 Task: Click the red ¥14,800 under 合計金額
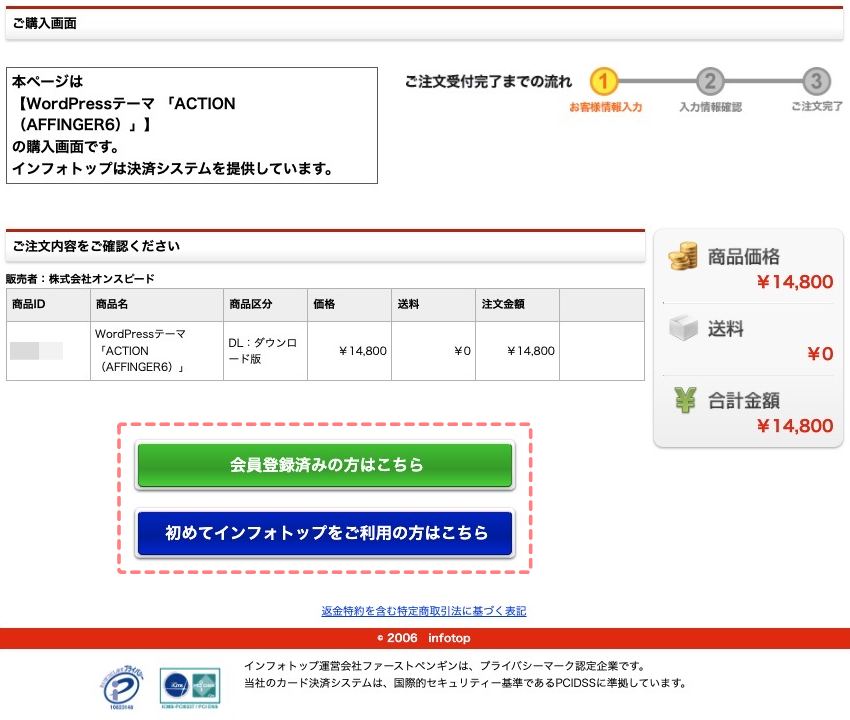pyautogui.click(x=795, y=426)
